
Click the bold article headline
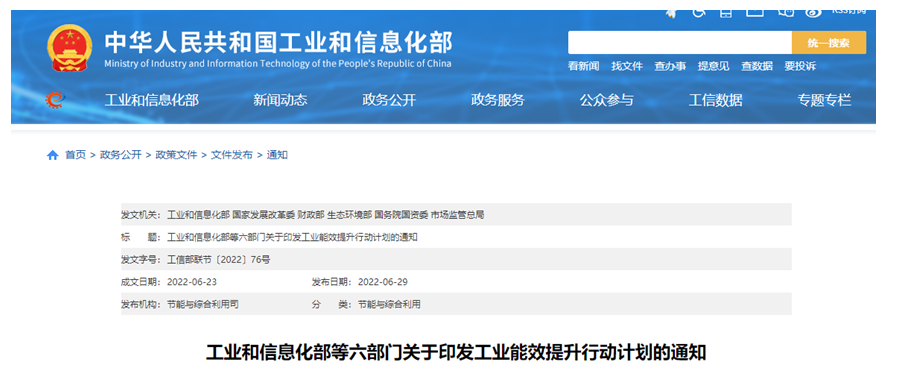tap(456, 352)
